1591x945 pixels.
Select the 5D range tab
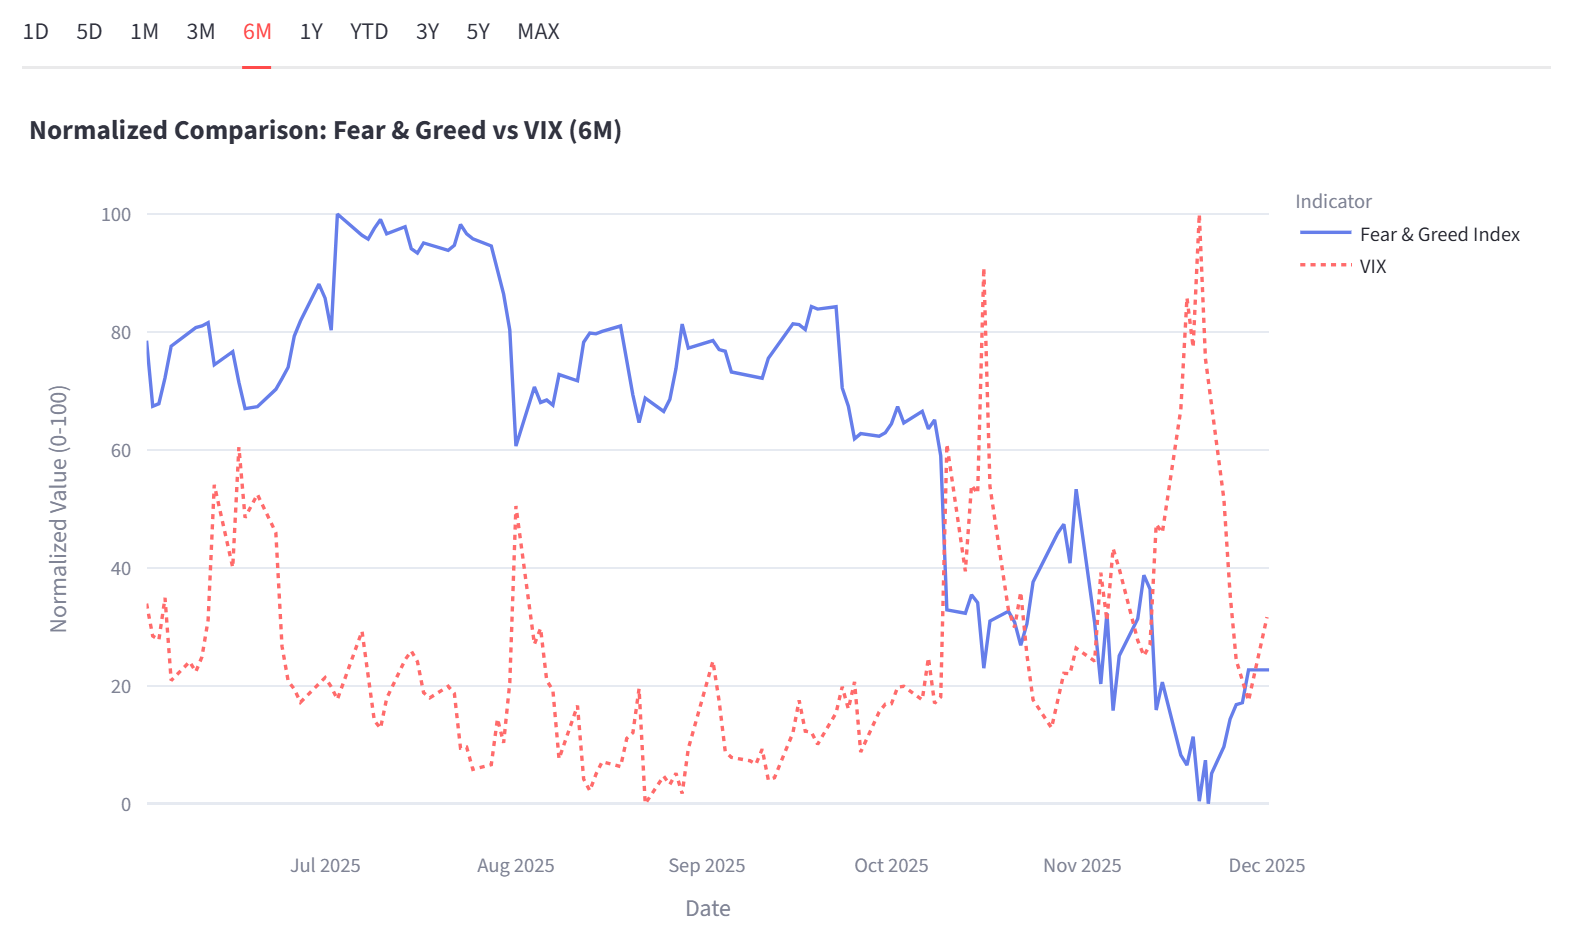[x=89, y=32]
